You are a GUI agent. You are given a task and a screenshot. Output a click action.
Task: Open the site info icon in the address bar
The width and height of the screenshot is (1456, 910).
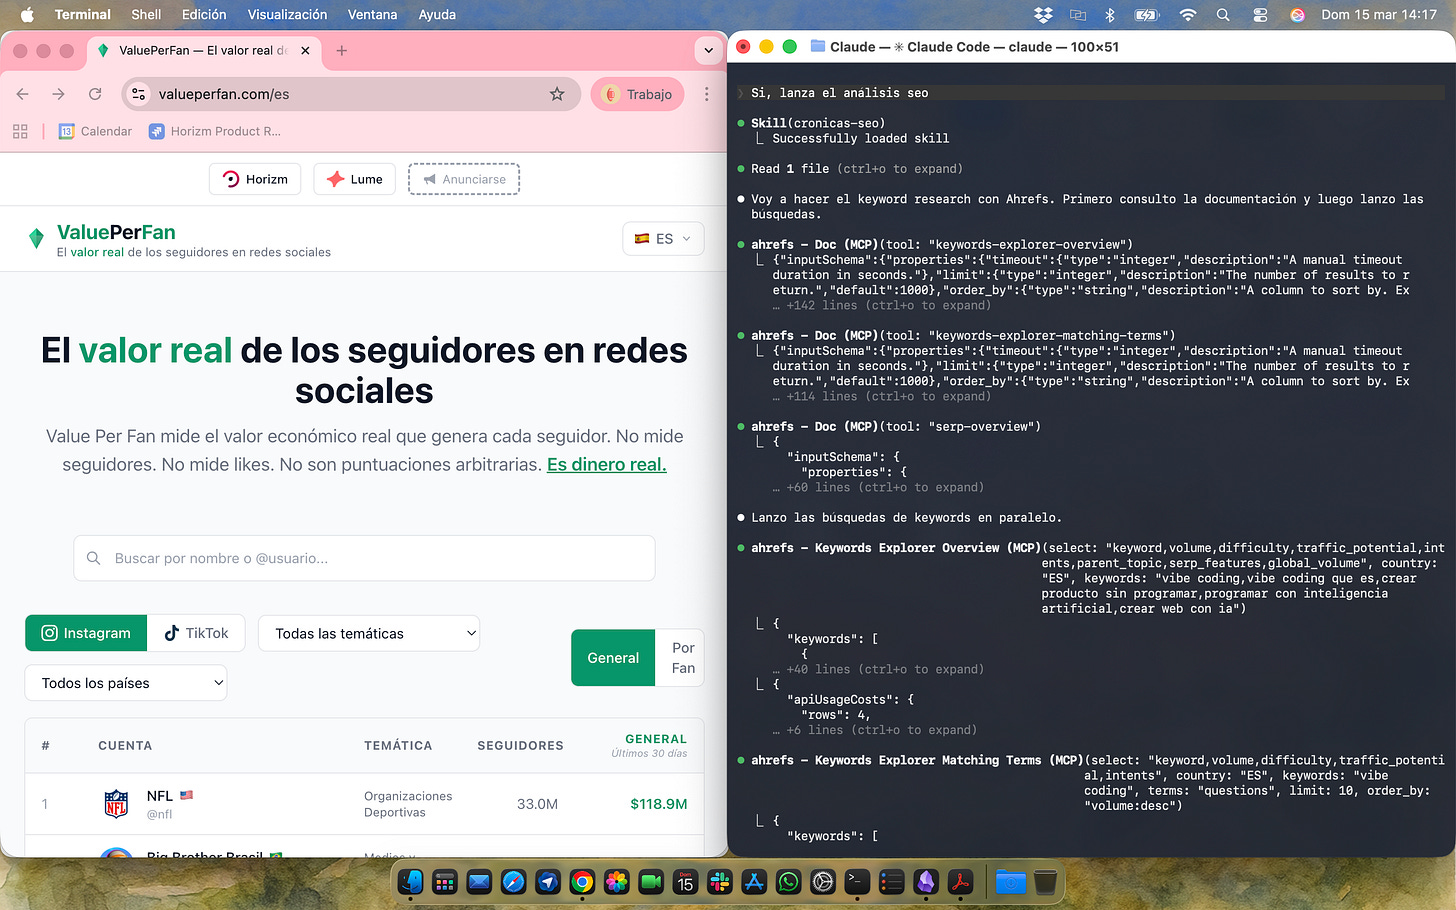pos(139,94)
